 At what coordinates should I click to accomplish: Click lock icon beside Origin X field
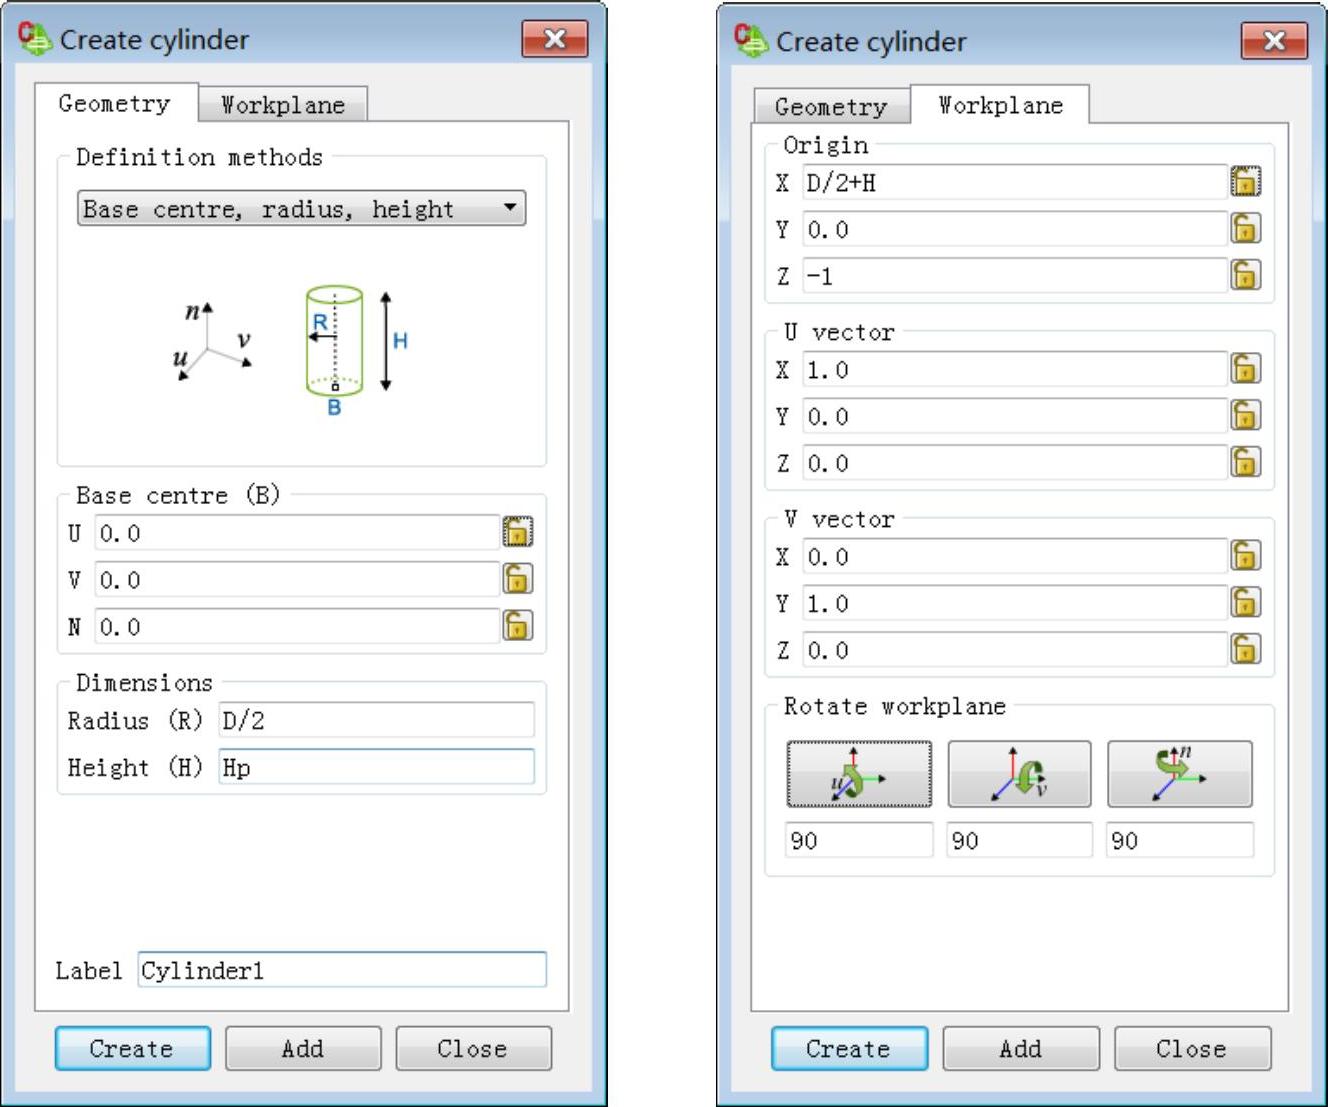pos(1245,182)
